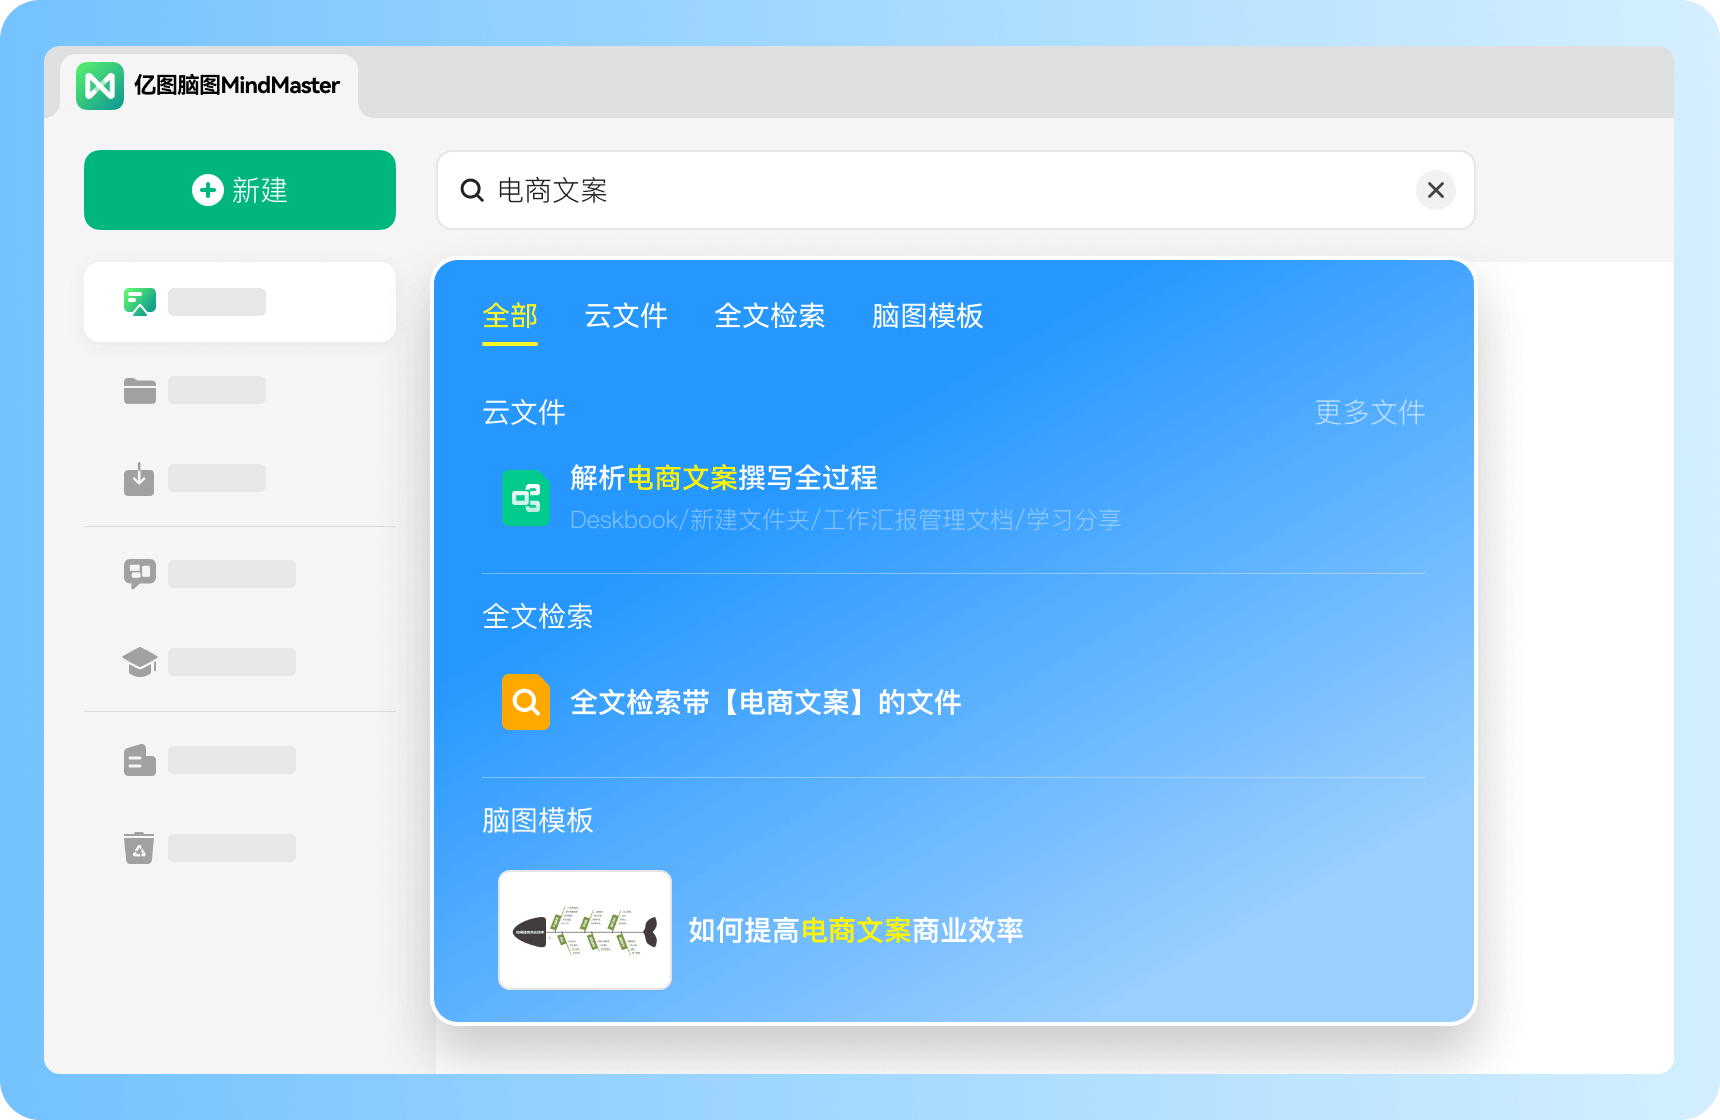Click the search magnifier icon
This screenshot has width=1720, height=1120.
point(472,190)
